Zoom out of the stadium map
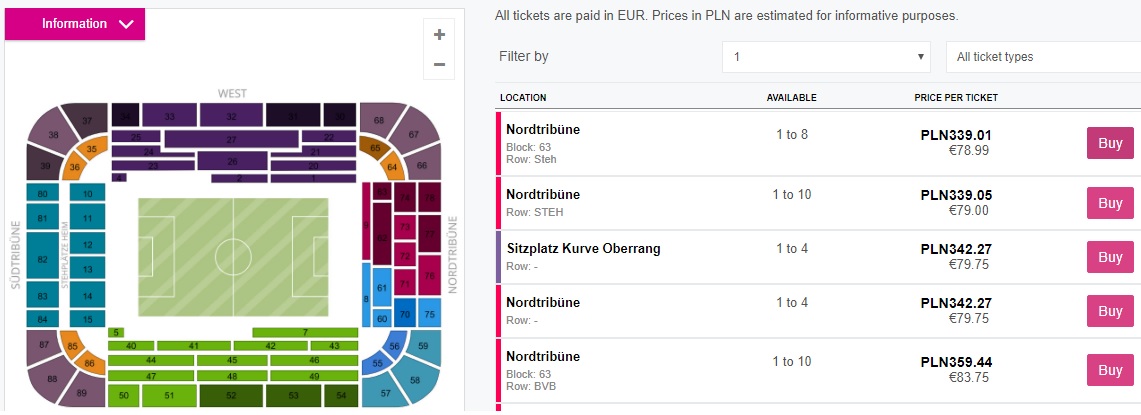Screen dimensions: 1141x415 439,65
